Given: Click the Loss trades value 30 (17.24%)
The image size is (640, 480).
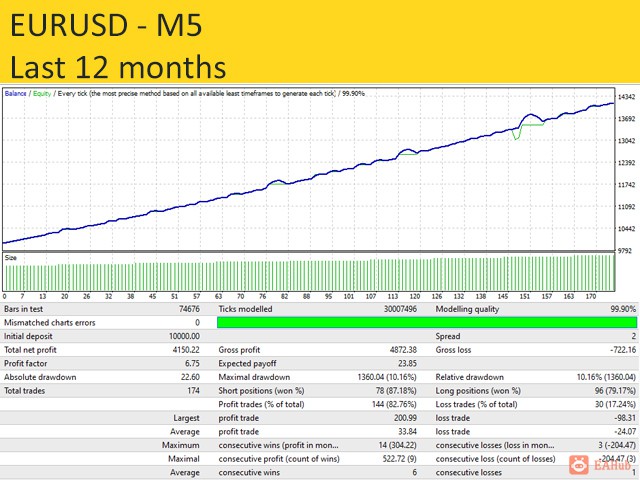Looking at the screenshot, I should click(616, 404).
